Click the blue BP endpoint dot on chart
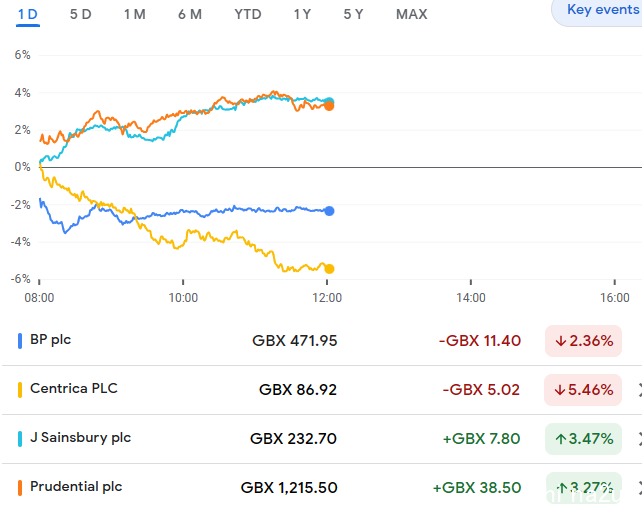This screenshot has width=642, height=506. [329, 211]
